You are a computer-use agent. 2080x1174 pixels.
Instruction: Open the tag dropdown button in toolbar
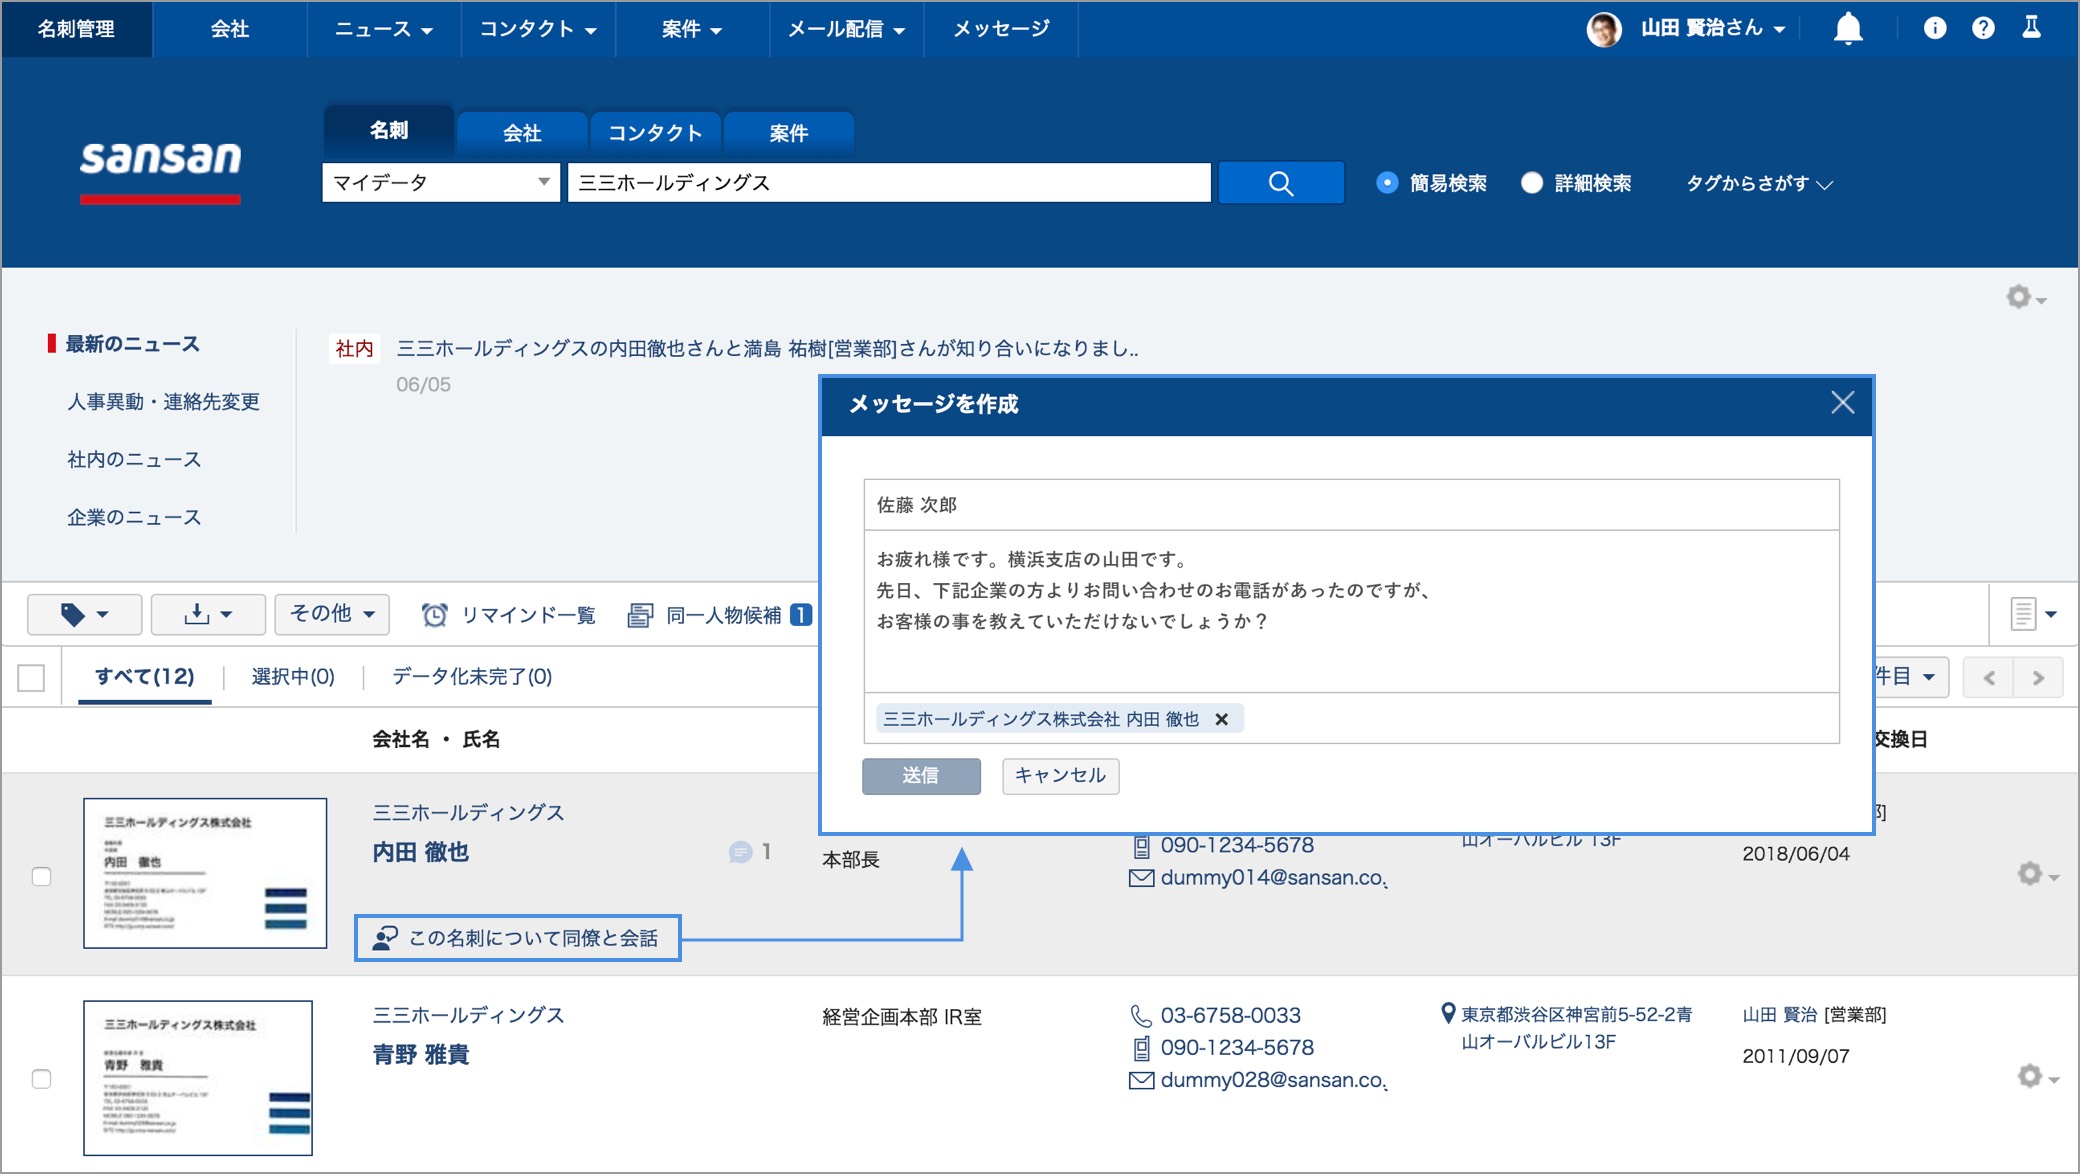(x=85, y=614)
